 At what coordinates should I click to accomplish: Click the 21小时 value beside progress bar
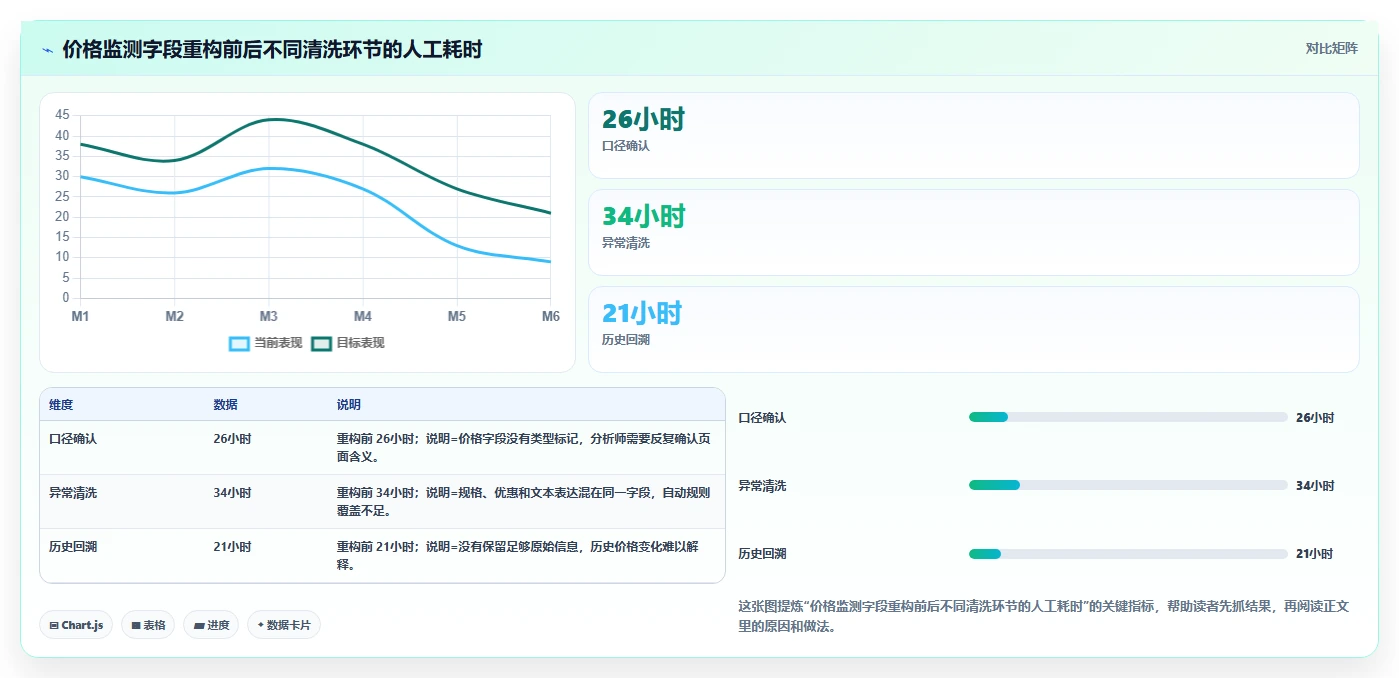pos(1315,554)
